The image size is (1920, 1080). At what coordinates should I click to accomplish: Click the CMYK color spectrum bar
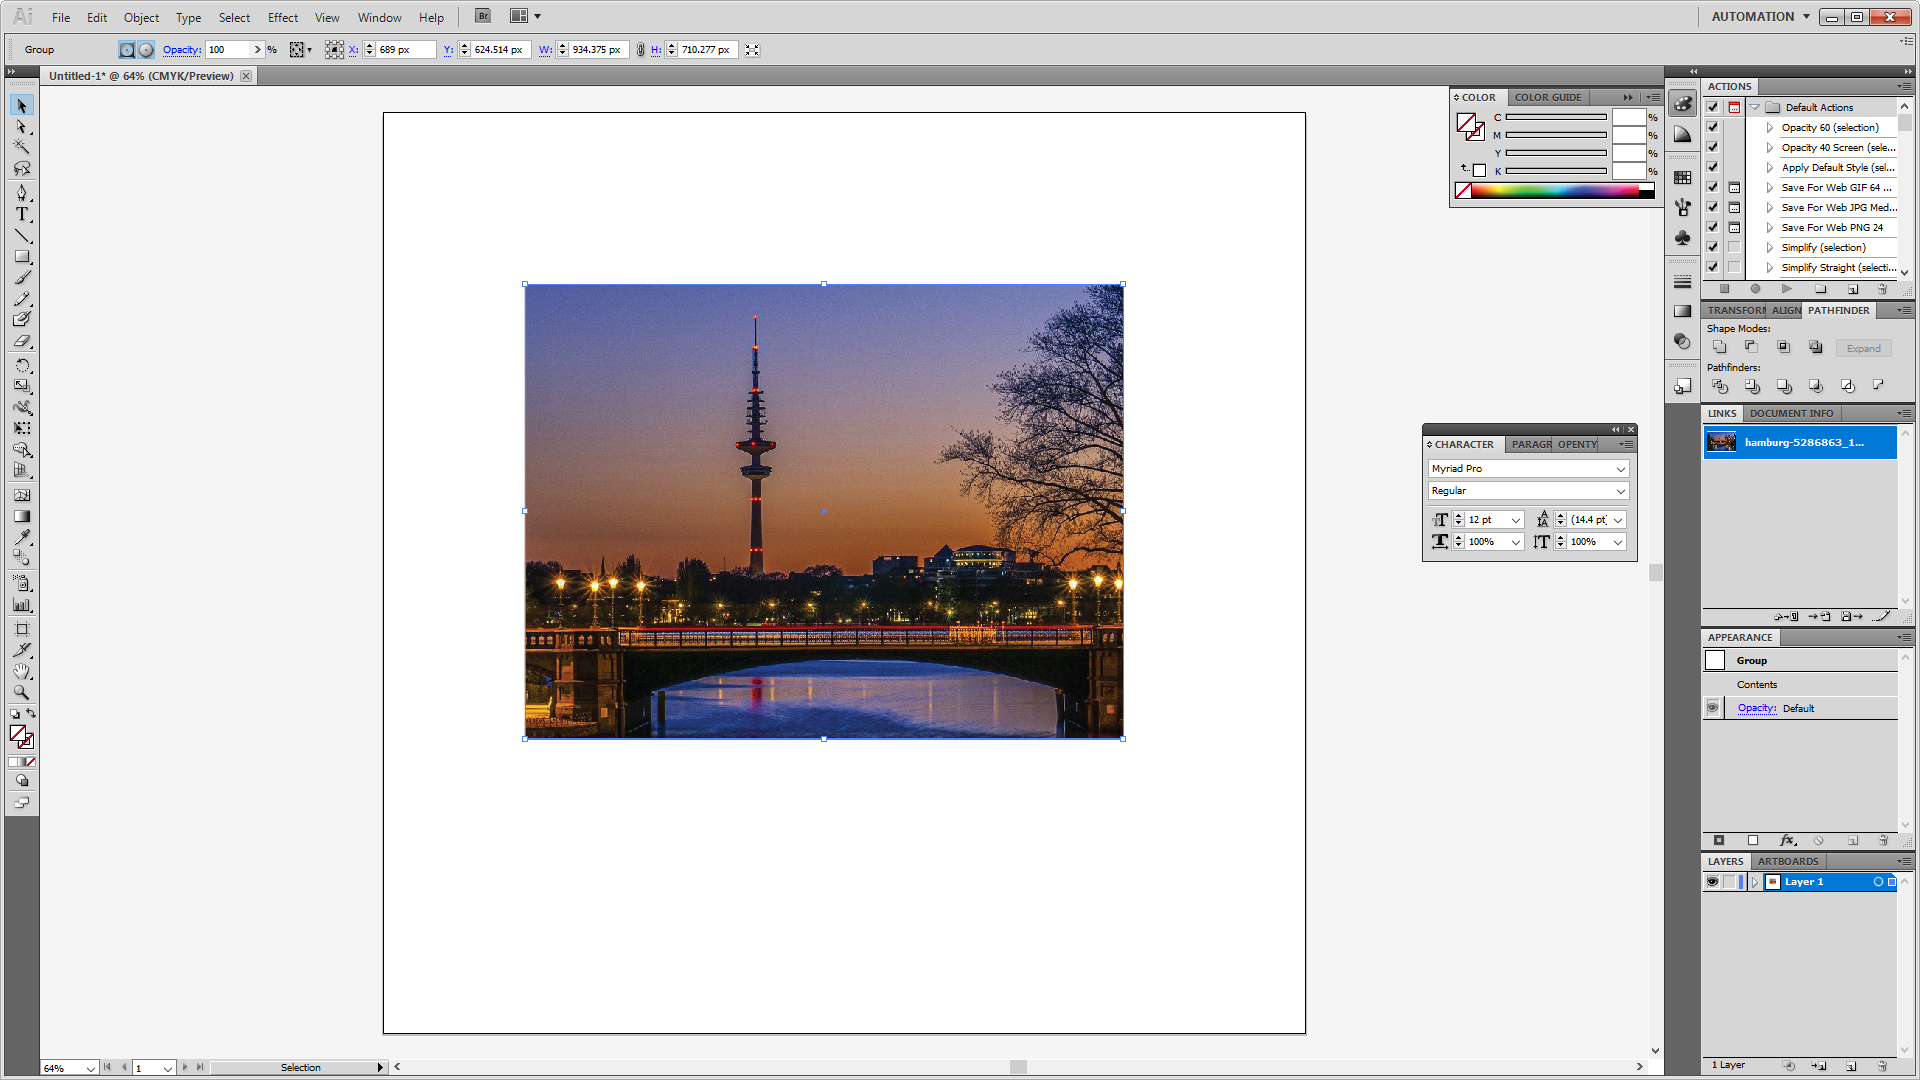pos(1555,191)
